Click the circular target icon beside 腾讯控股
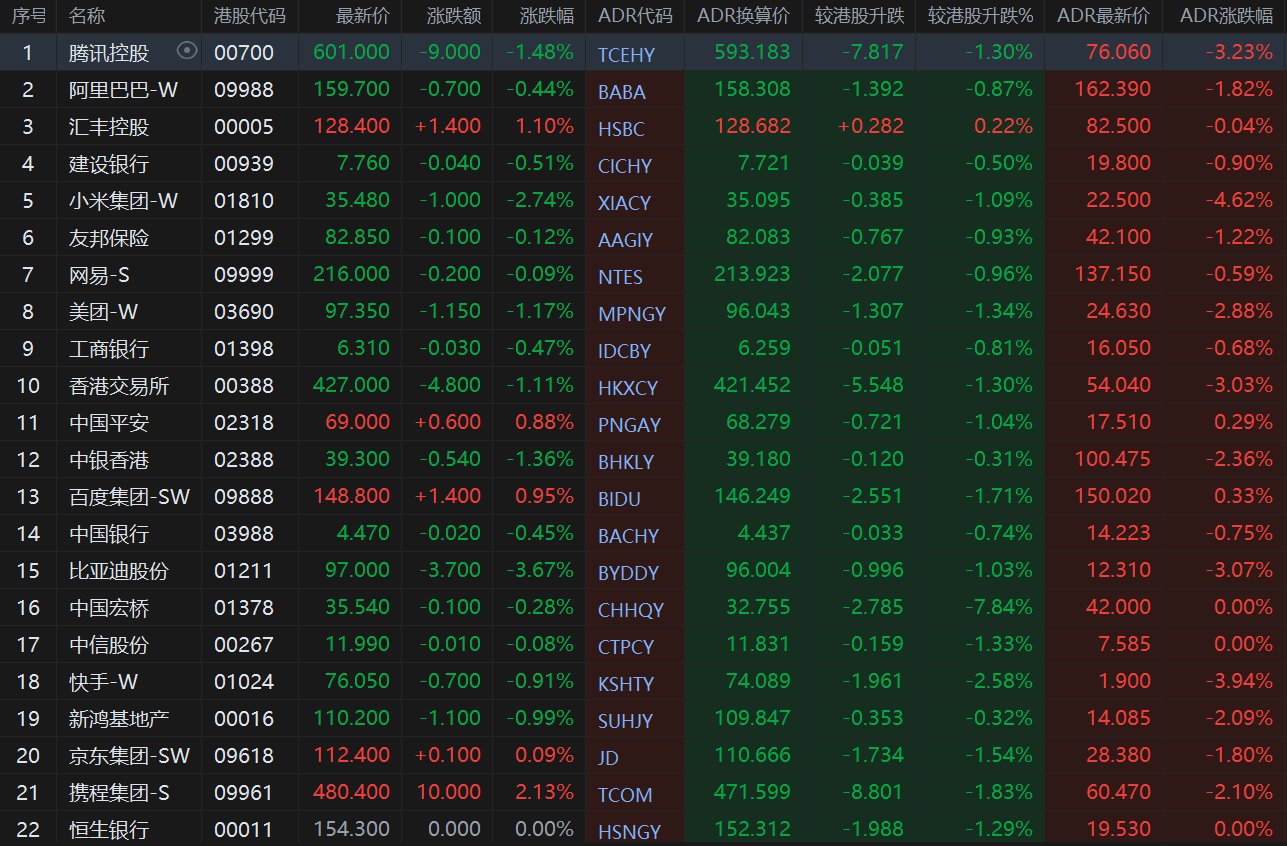This screenshot has height=846, width=1287. point(187,51)
